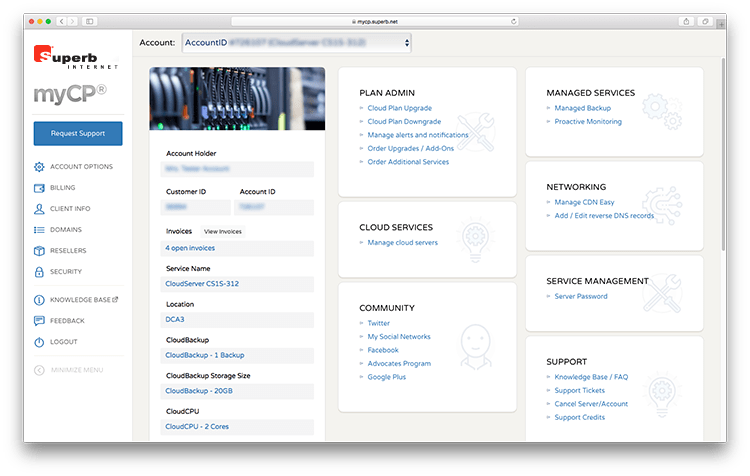The height and width of the screenshot is (476, 750).
Task: Open Order Additional Services link
Action: [x=408, y=162]
